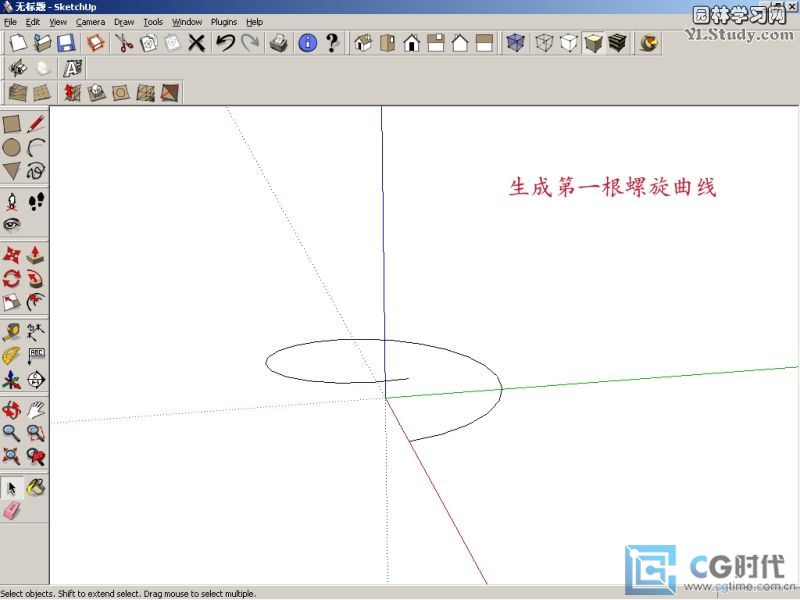Select the Line pencil tool
Image resolution: width=800 pixels, height=600 pixels.
36,124
